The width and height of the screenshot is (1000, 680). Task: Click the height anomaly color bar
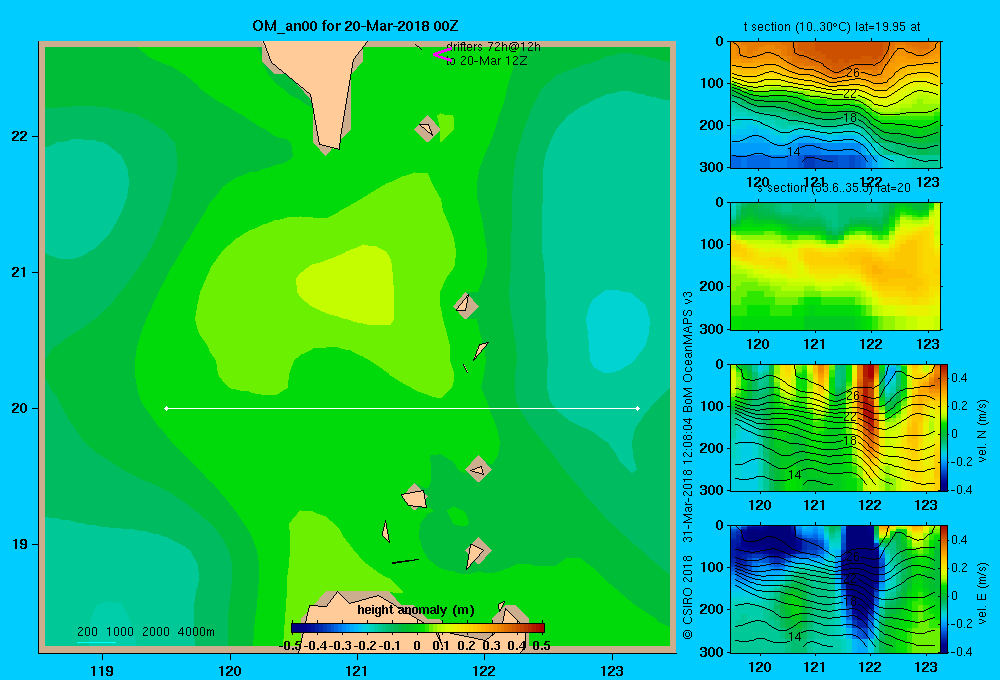418,628
